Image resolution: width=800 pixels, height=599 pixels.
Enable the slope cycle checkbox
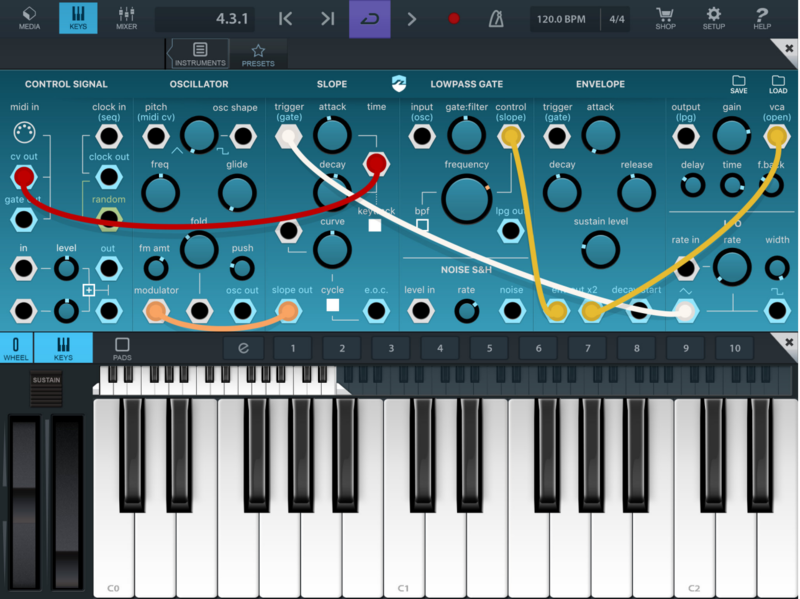(333, 305)
